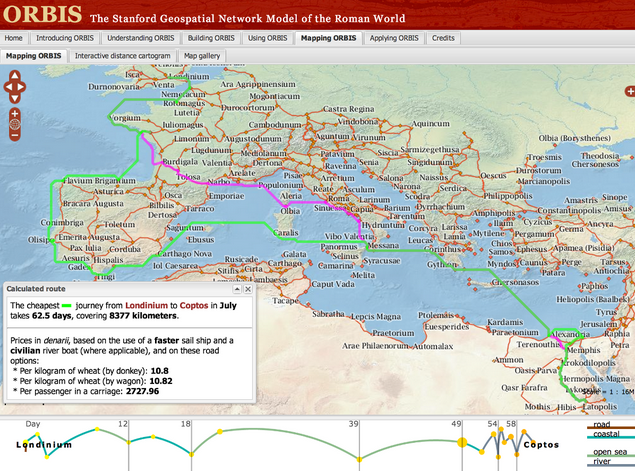
Task: Click Vindobona on the map
Action: (358, 121)
